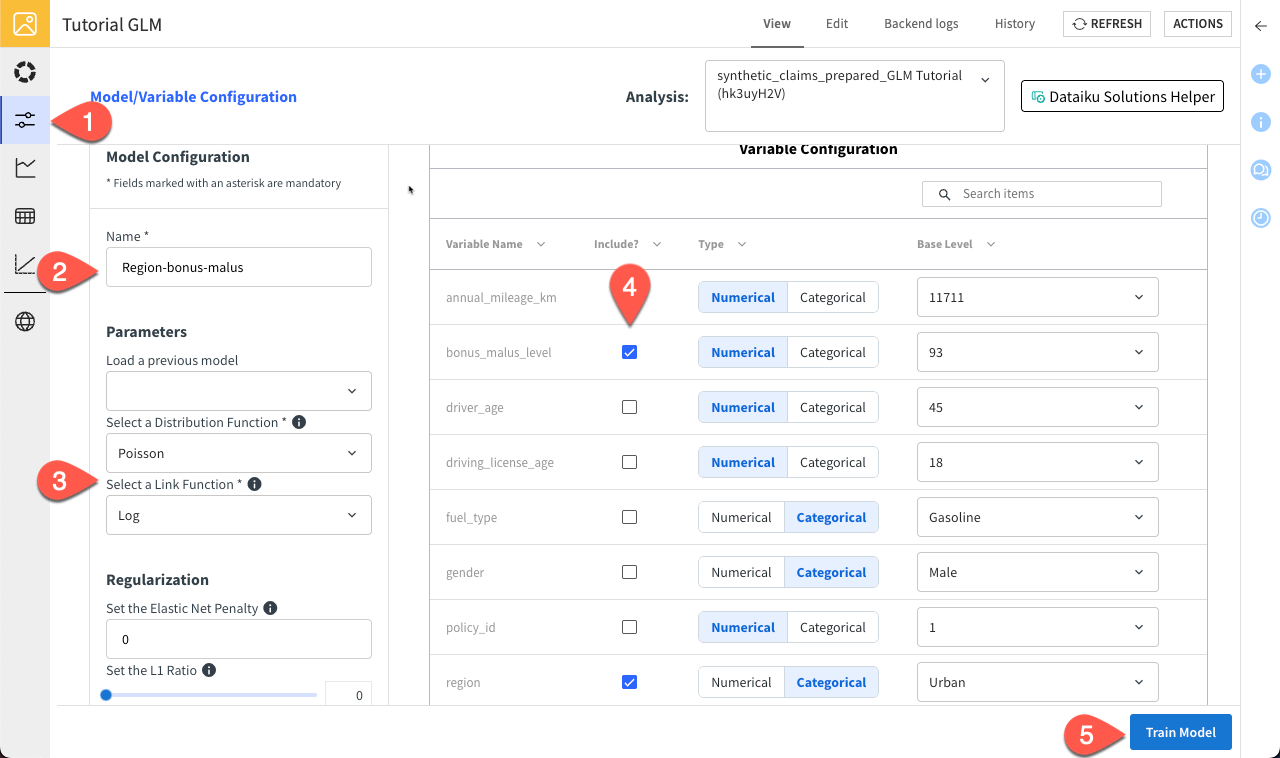Open the table grid icon in left sidebar
This screenshot has height=758, width=1280.
click(25, 216)
